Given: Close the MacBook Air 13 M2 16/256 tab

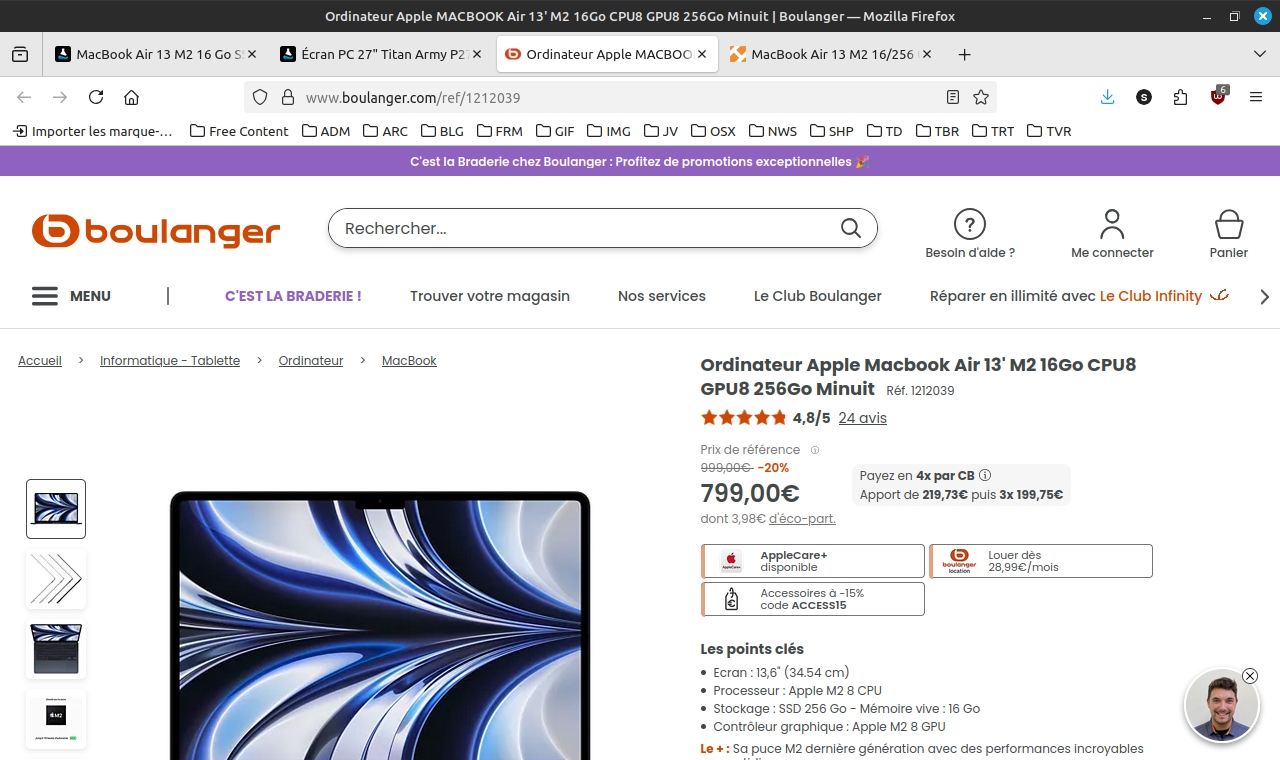Looking at the screenshot, I should [x=927, y=55].
